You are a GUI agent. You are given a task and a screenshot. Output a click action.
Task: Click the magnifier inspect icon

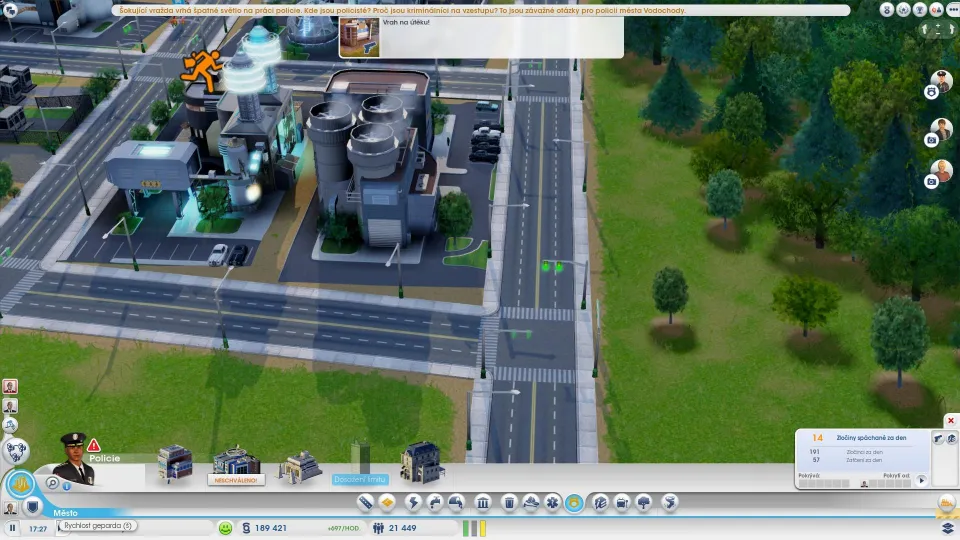pyautogui.click(x=53, y=484)
